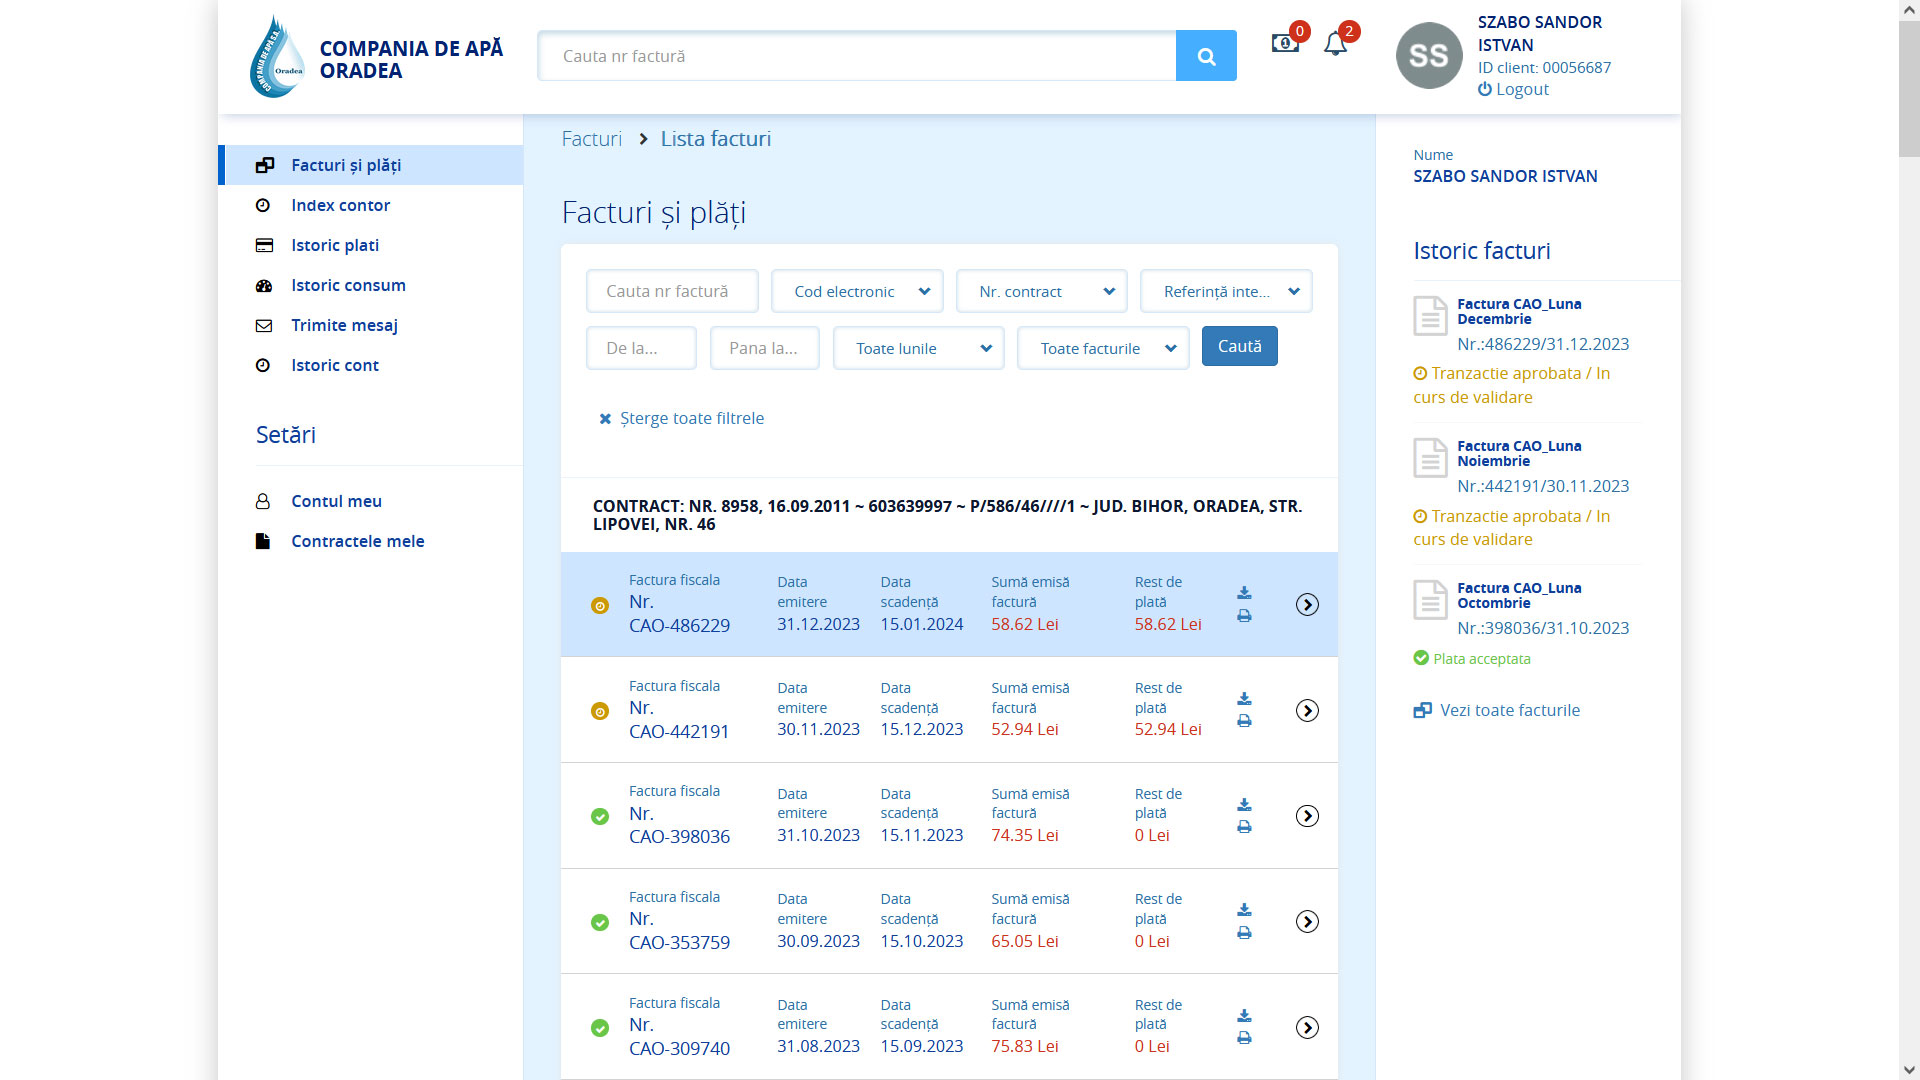Open the Nr. contract dropdown
The image size is (1920, 1080).
1041,292
